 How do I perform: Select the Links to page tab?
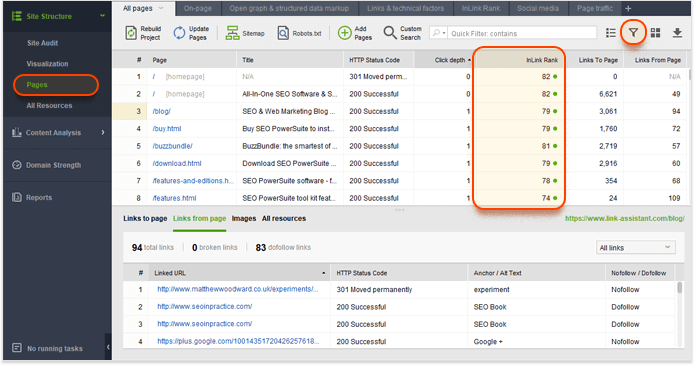click(145, 219)
